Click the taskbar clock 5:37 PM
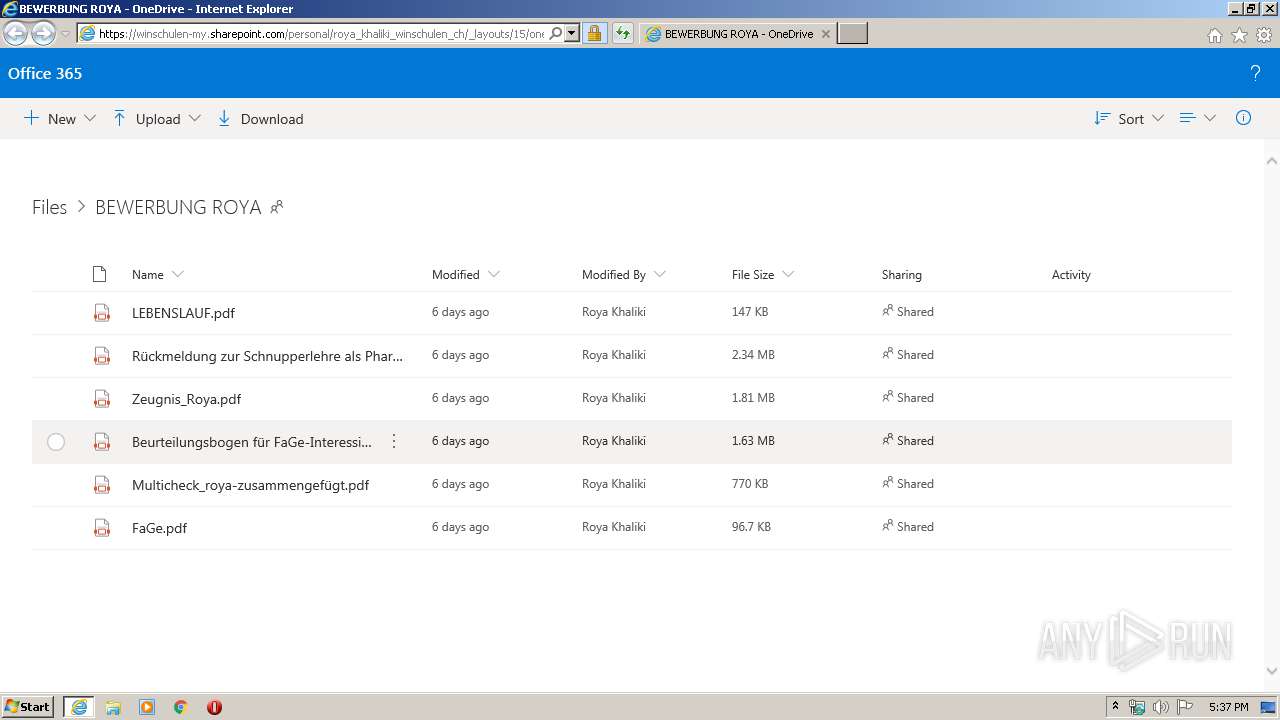 coord(1228,707)
